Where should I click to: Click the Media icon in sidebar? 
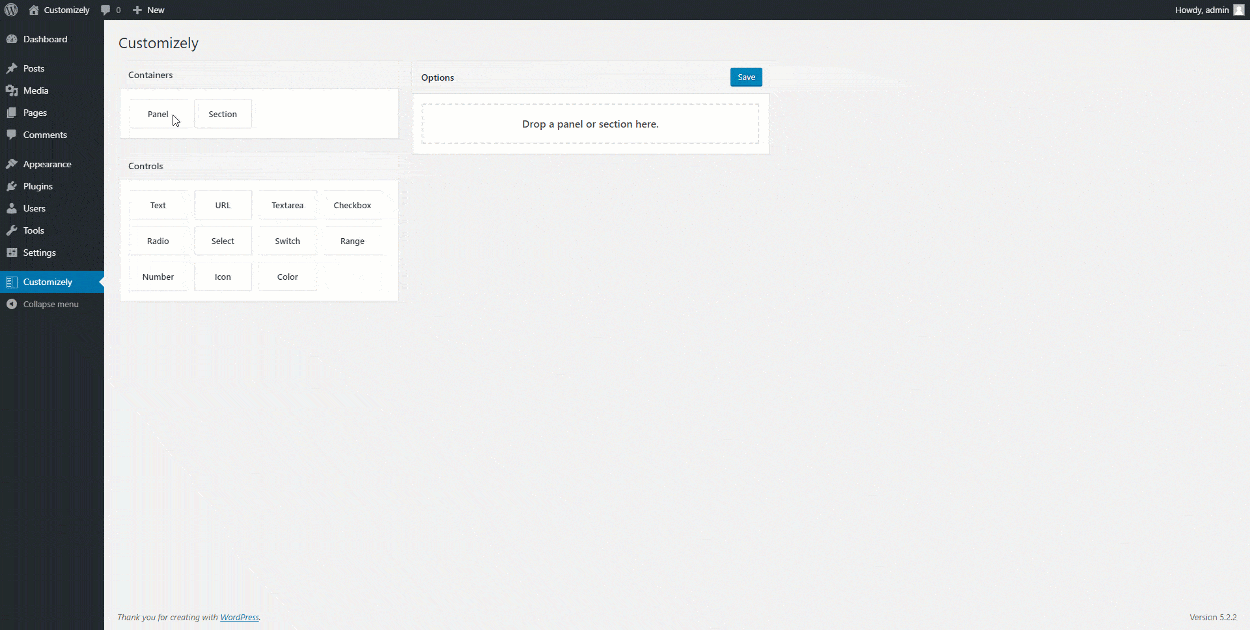(x=11, y=91)
